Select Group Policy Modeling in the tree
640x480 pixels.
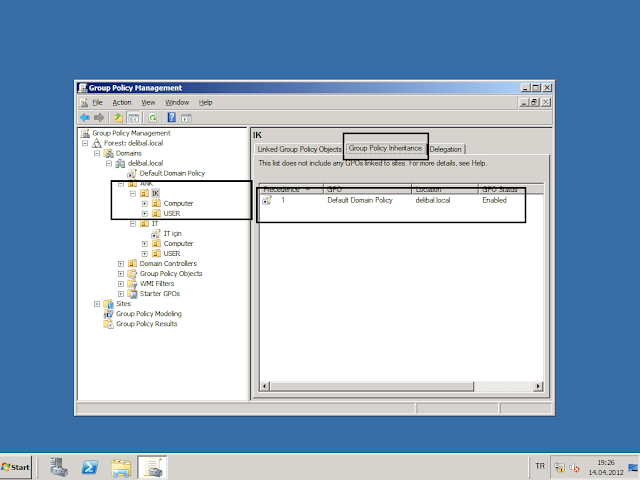click(x=148, y=313)
